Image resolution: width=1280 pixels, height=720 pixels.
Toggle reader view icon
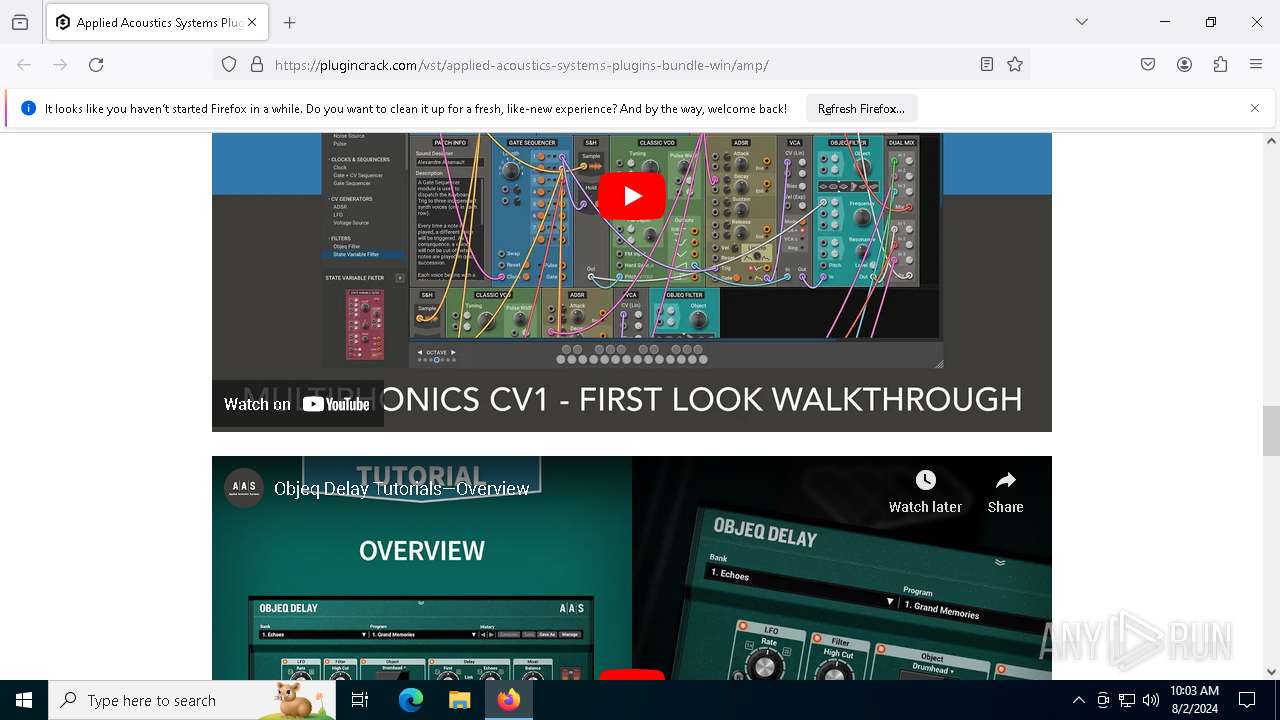click(987, 65)
